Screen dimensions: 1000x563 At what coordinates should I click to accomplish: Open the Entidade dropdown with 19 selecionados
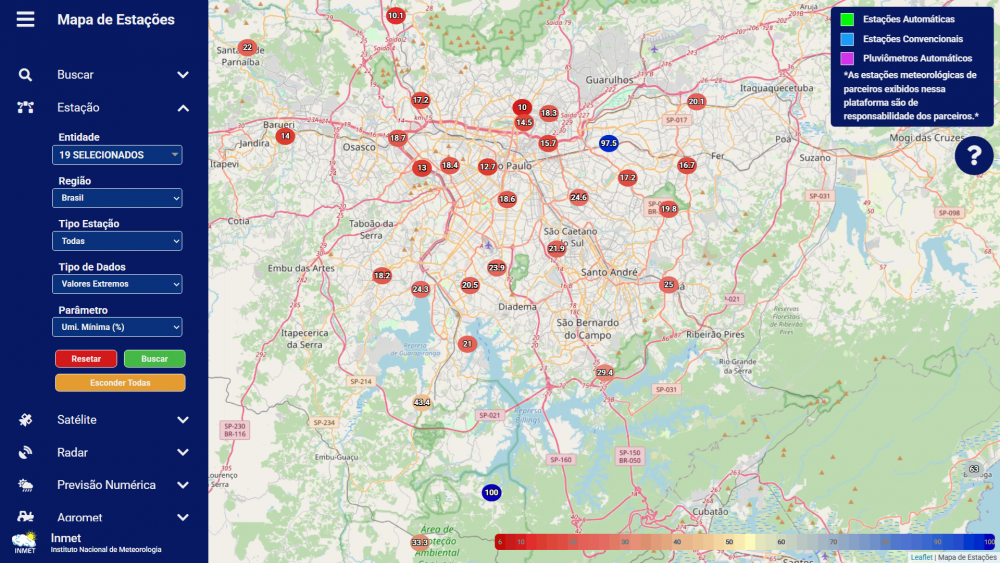pyautogui.click(x=118, y=155)
